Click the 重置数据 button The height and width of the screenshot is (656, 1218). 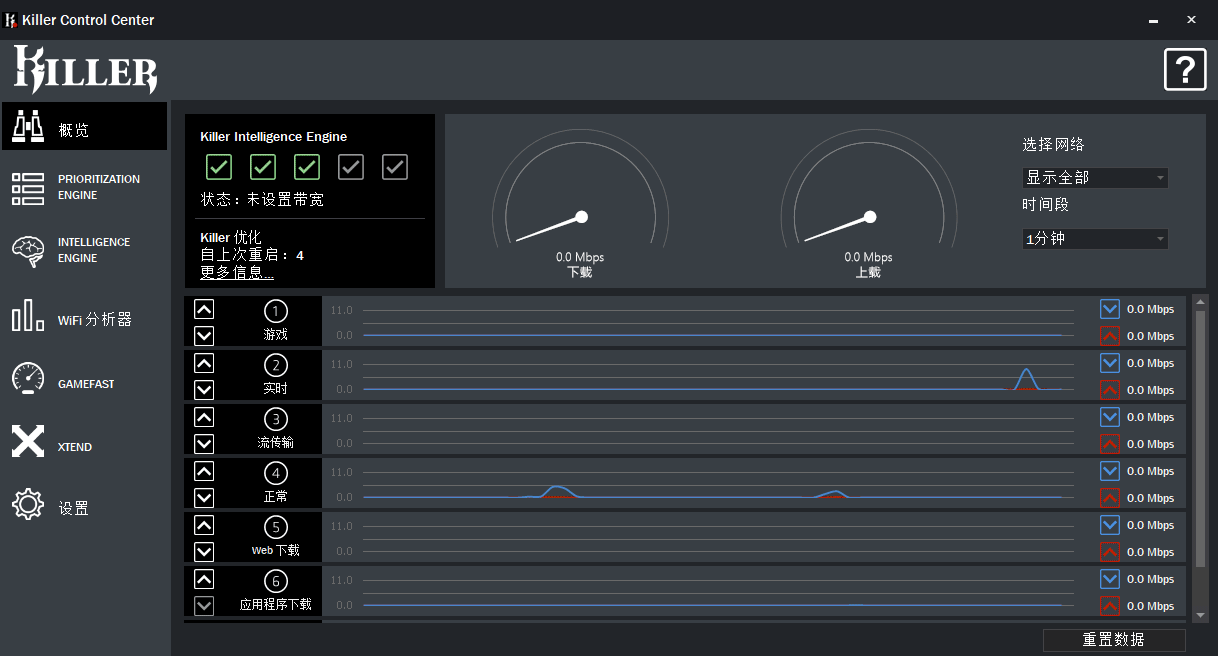coord(1114,640)
